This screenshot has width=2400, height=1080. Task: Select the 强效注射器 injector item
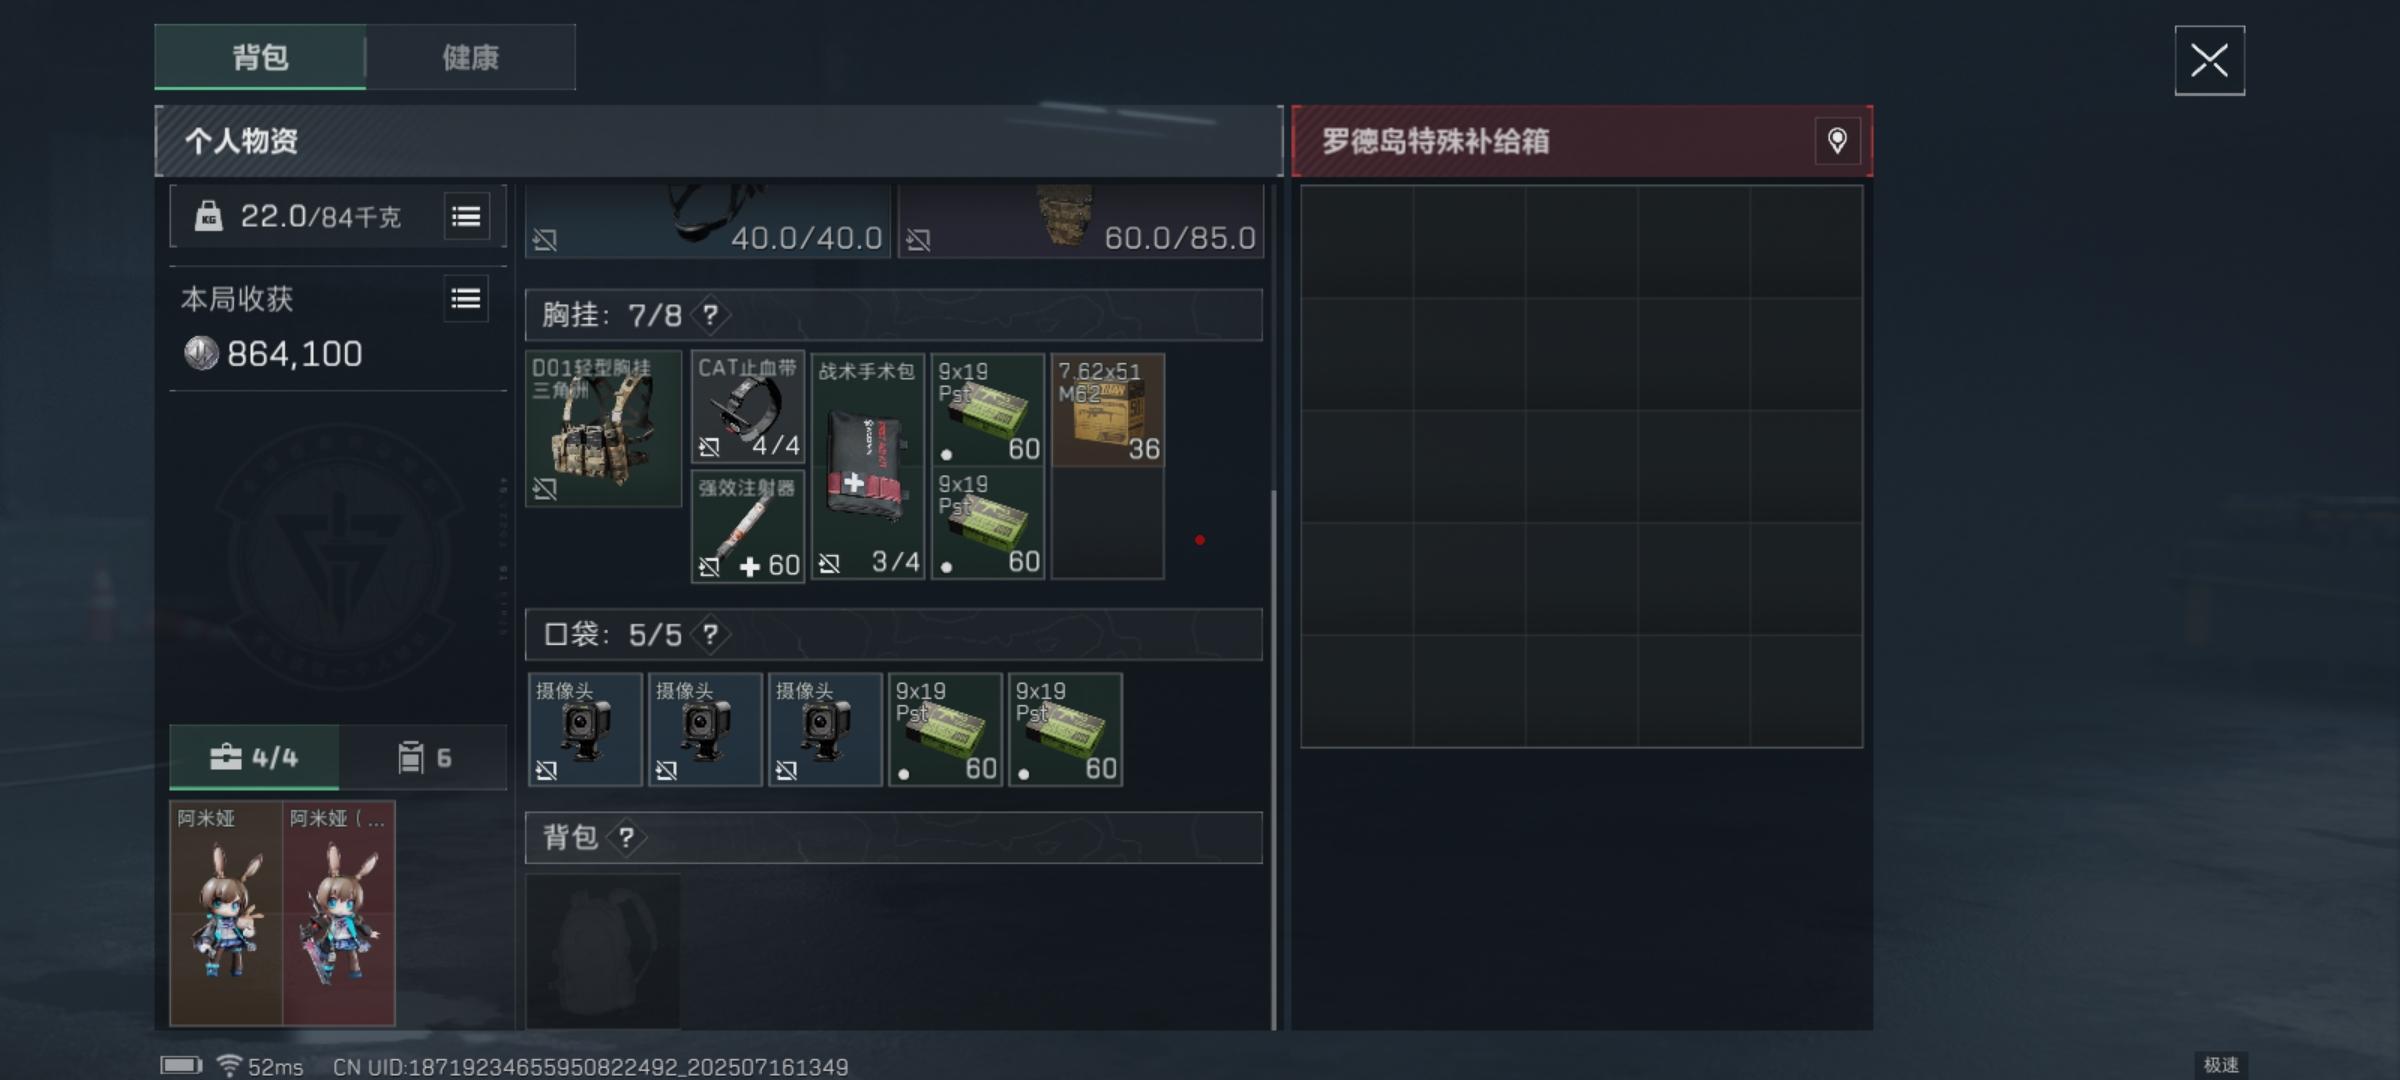(x=748, y=526)
